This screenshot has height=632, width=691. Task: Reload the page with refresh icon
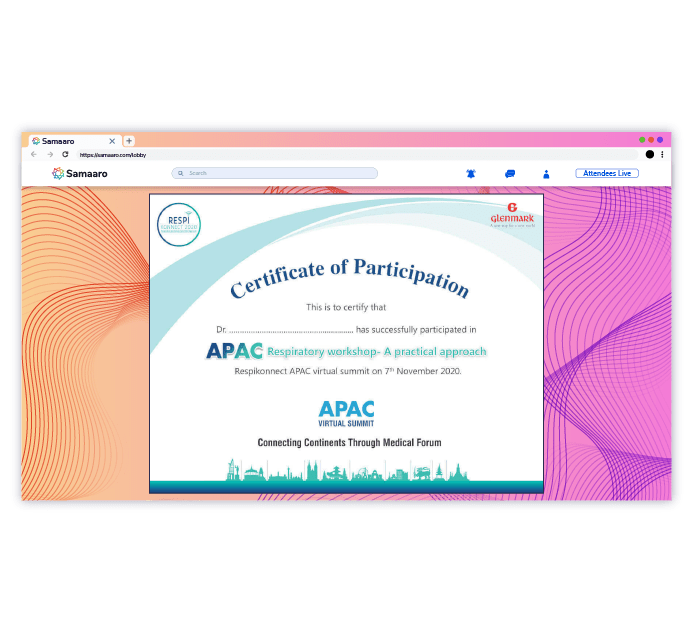coord(66,155)
